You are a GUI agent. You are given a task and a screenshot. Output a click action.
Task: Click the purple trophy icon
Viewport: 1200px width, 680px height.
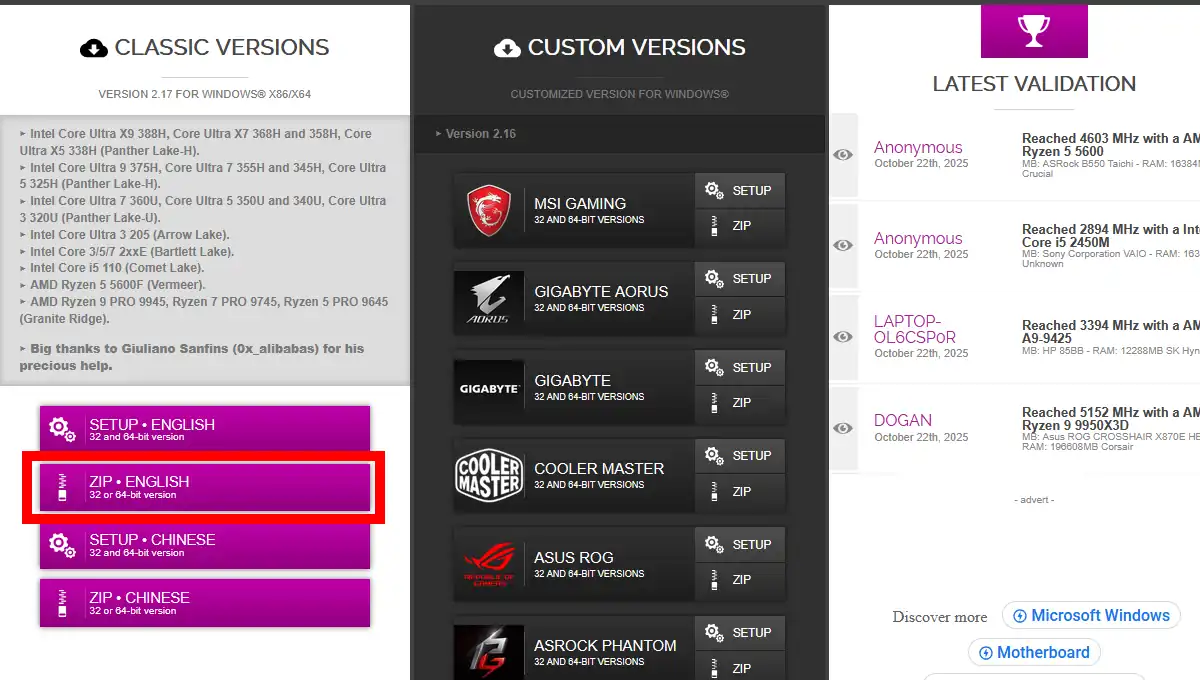tap(1033, 30)
